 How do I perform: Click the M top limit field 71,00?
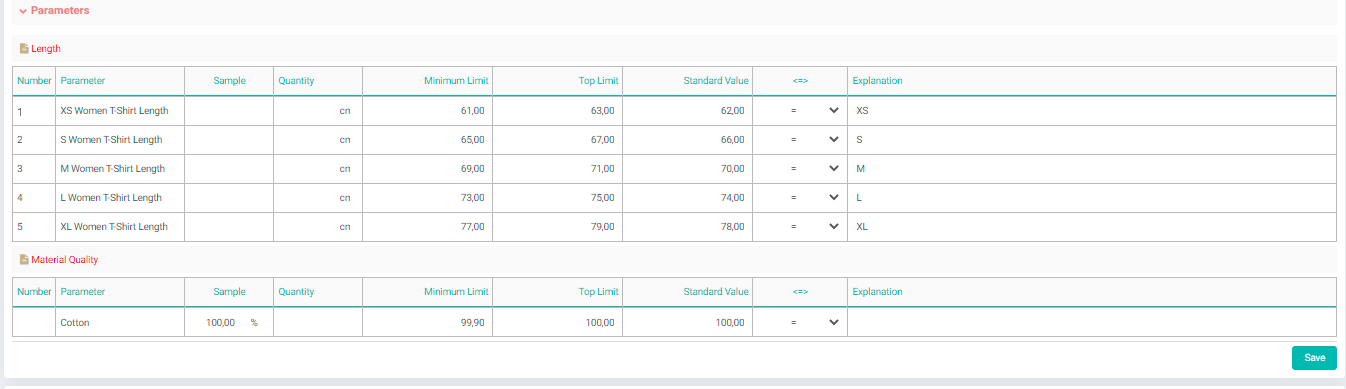click(x=557, y=168)
